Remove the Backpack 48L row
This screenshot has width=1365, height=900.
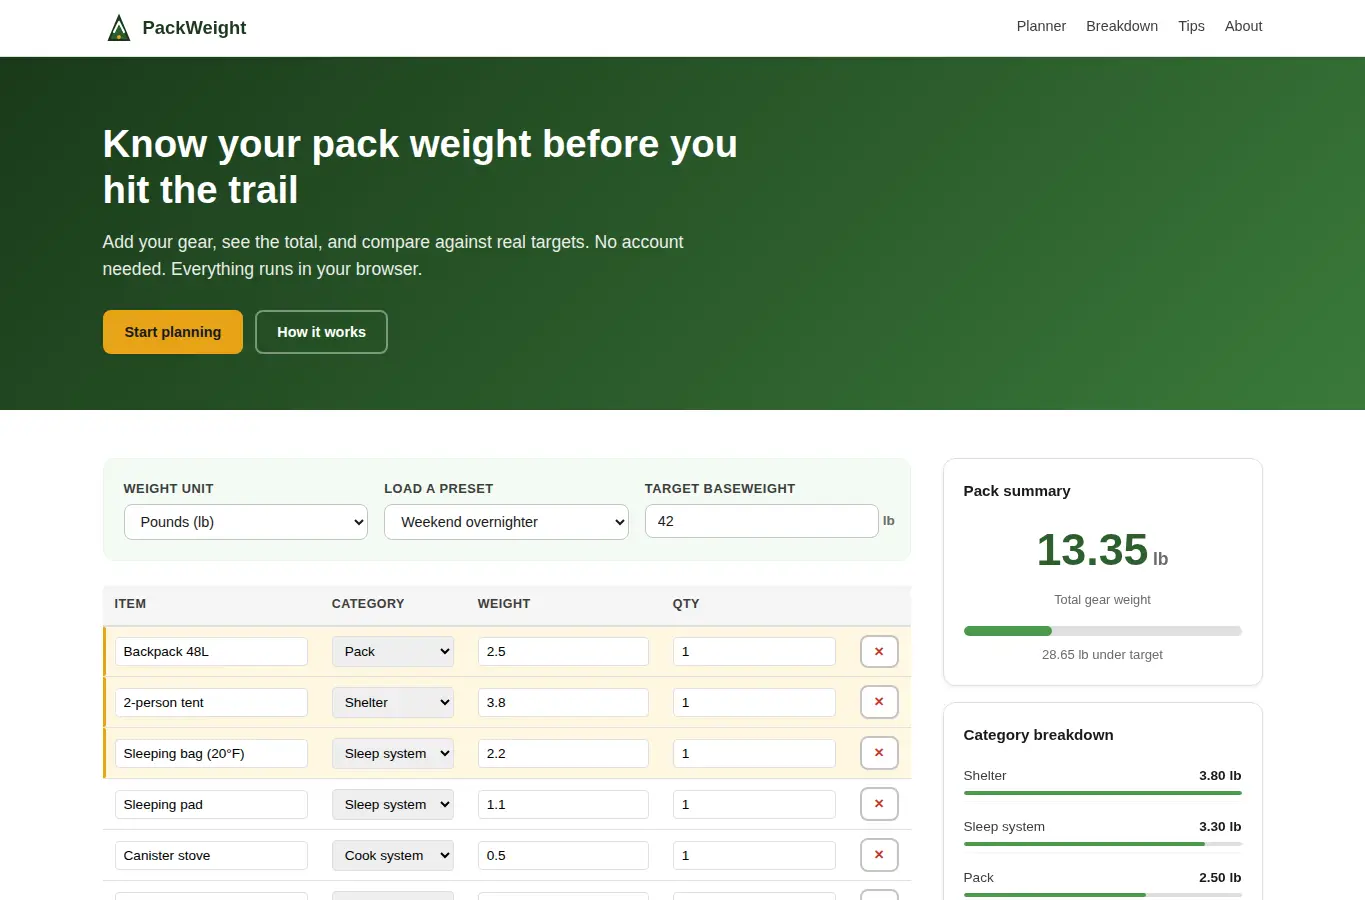(x=879, y=652)
